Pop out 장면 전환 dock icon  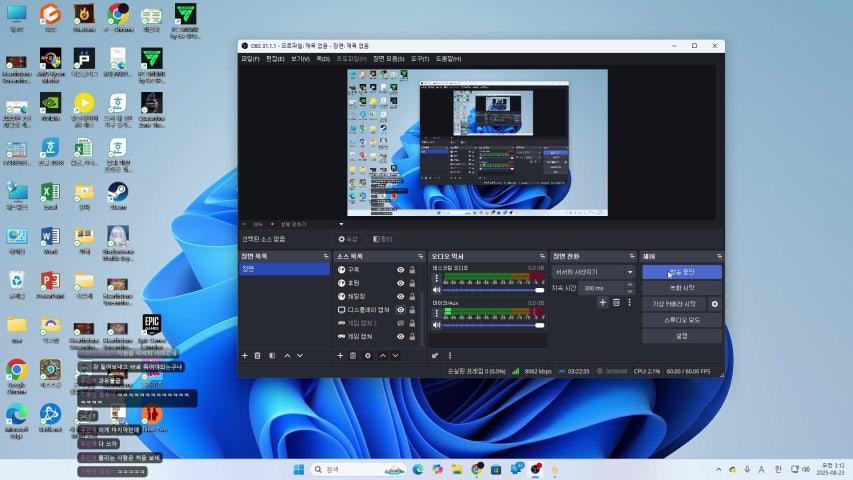632,256
